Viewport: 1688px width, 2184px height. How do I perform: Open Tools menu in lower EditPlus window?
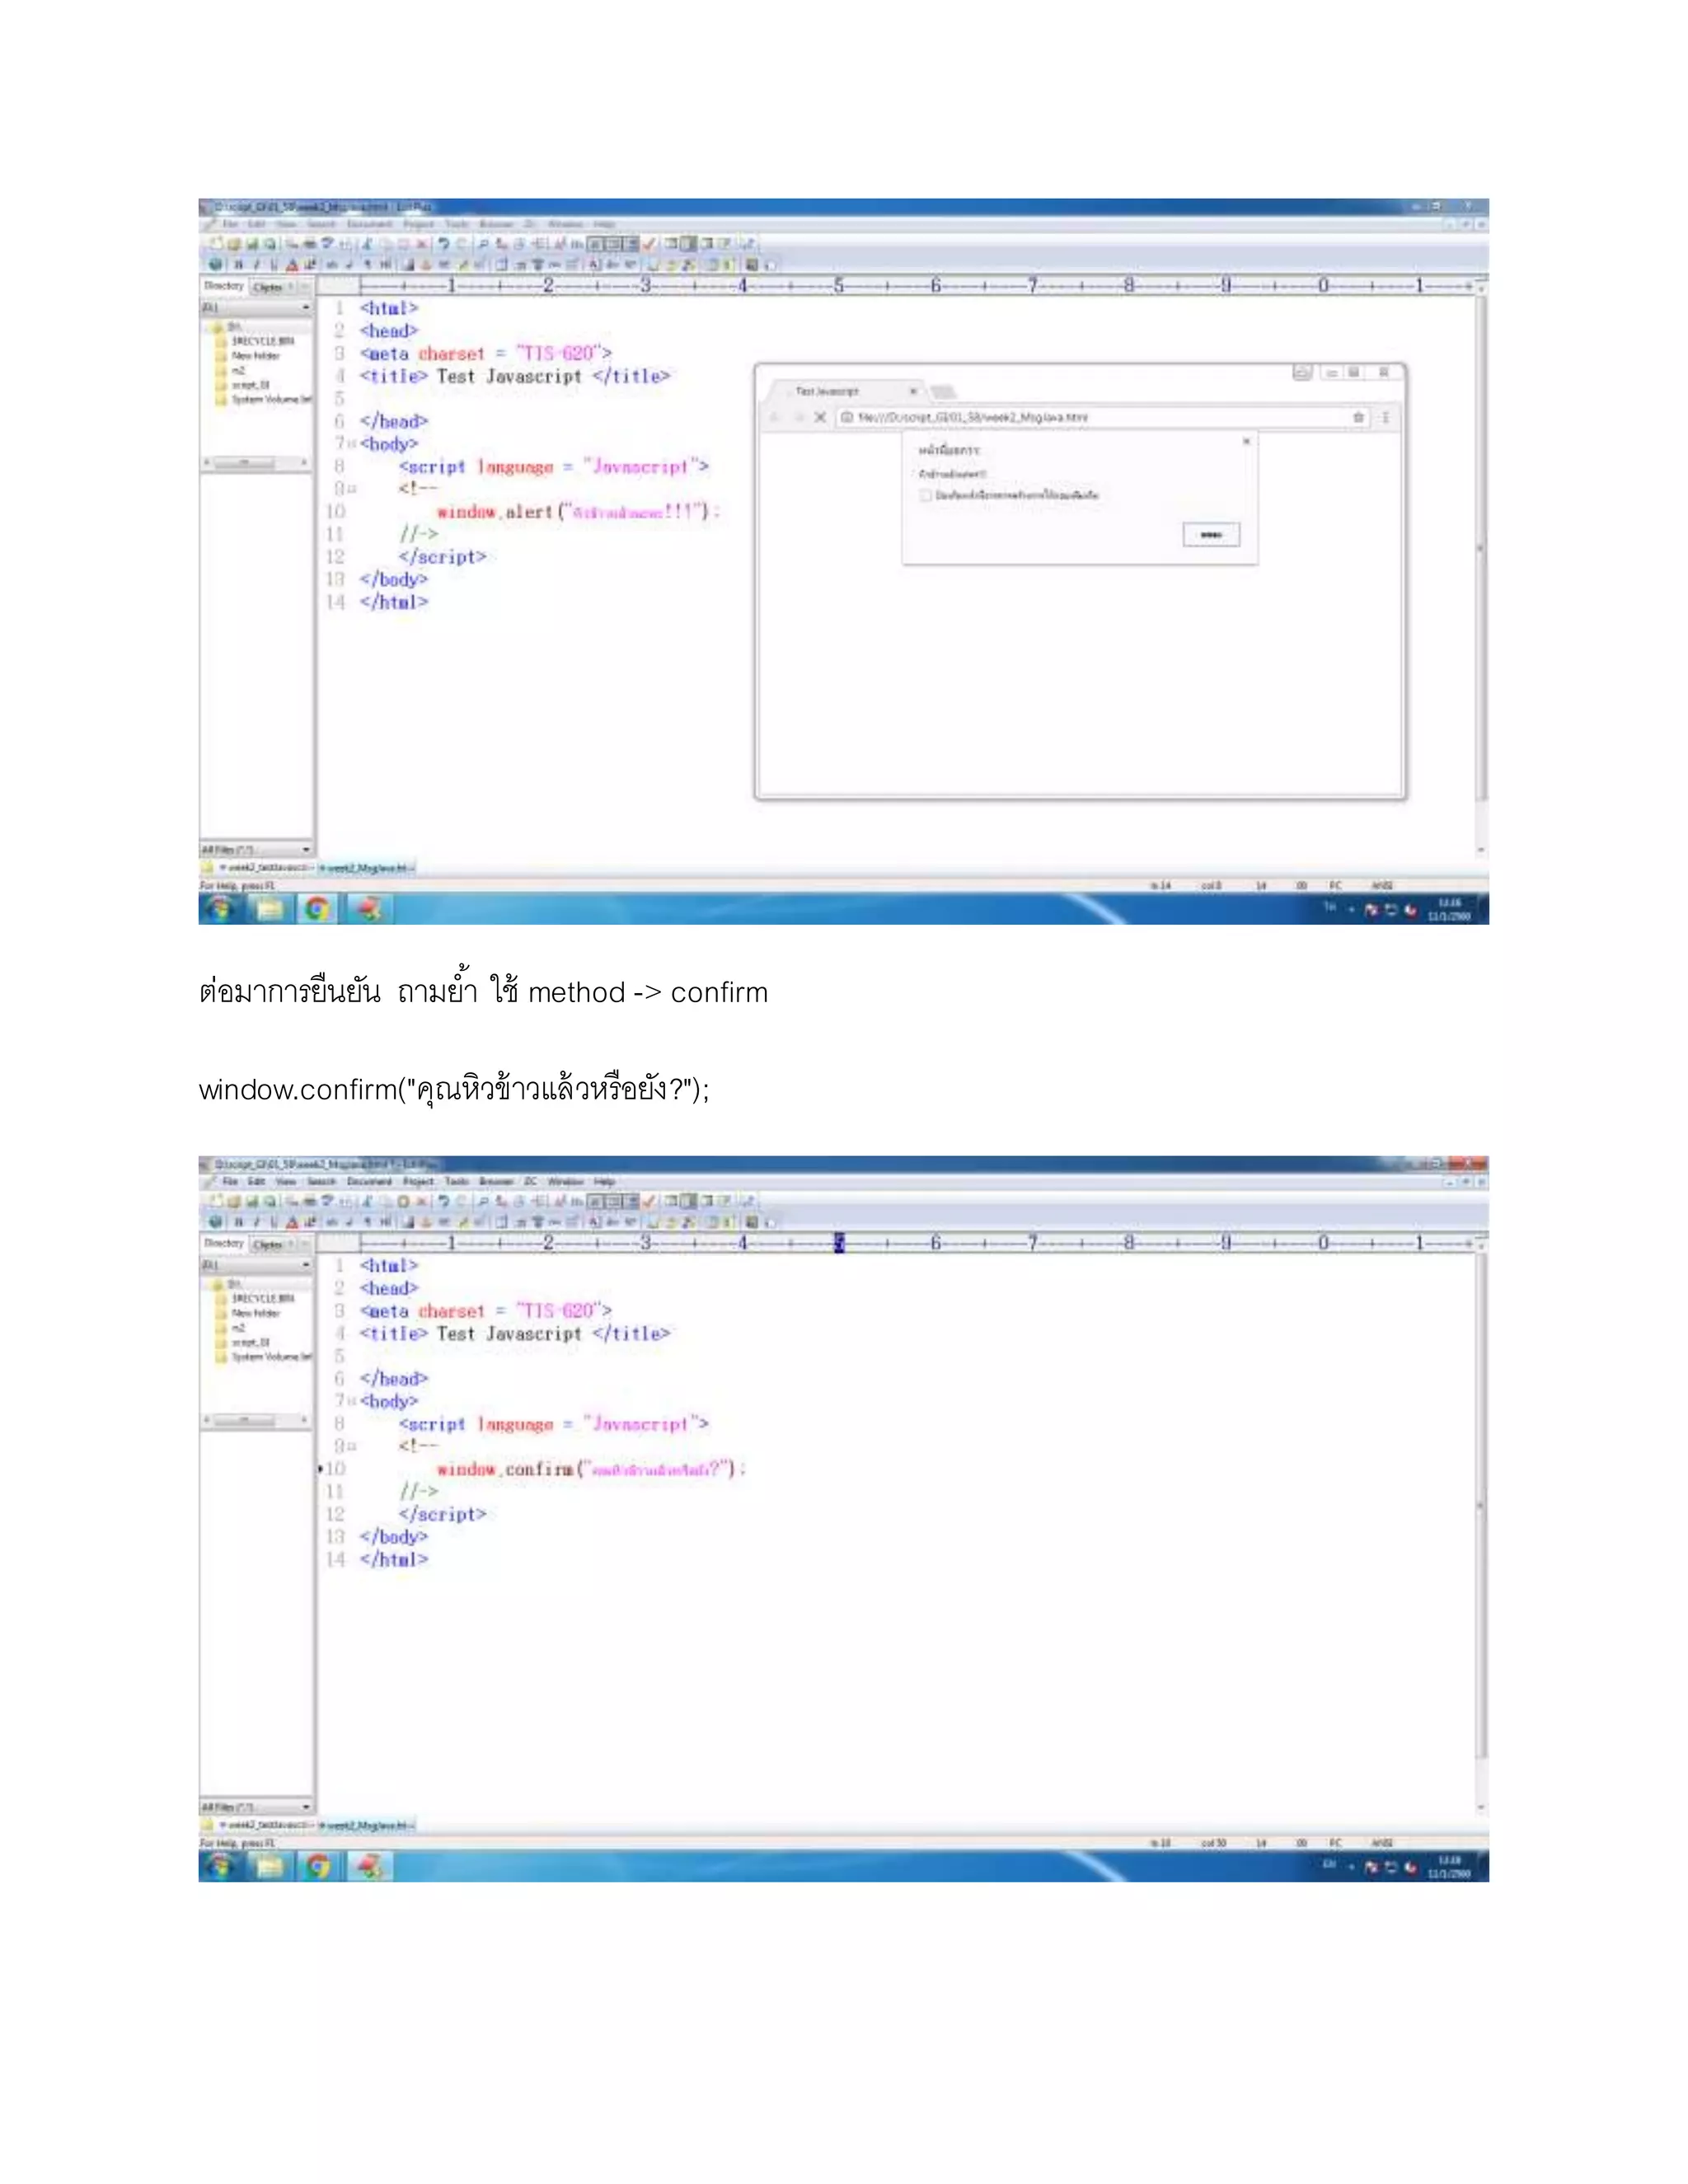pyautogui.click(x=456, y=1181)
